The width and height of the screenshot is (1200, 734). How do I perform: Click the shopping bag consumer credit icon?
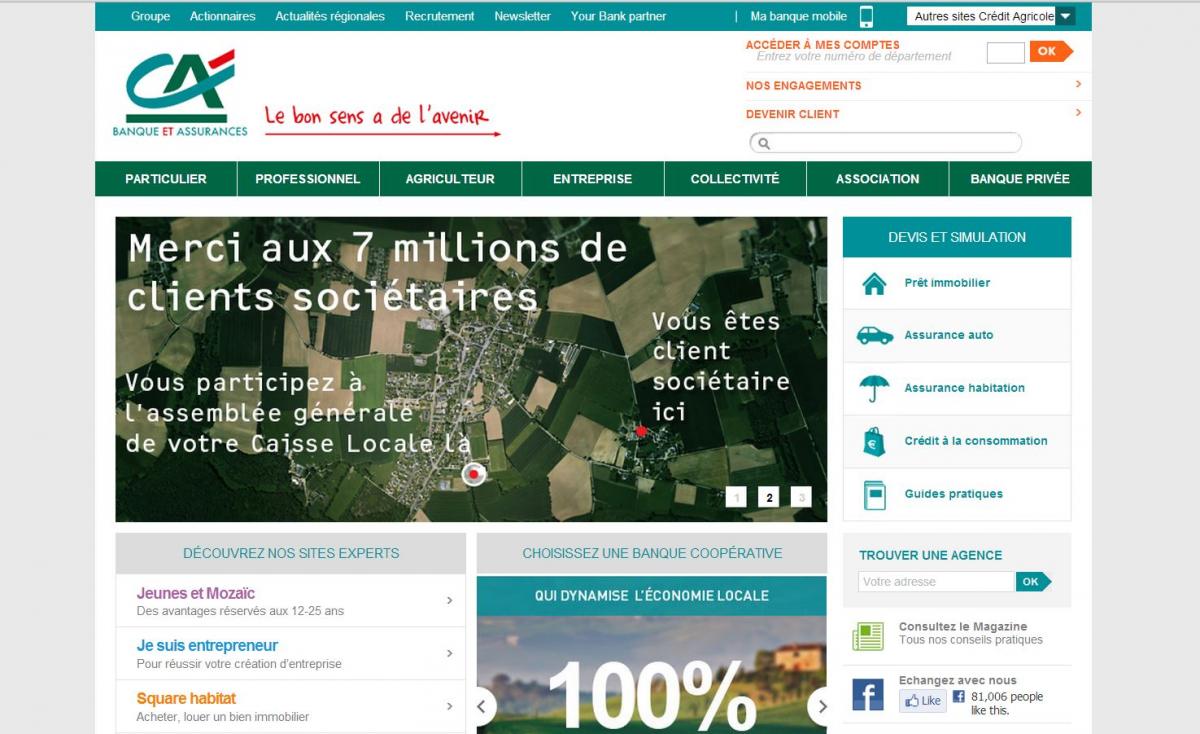pyautogui.click(x=874, y=441)
